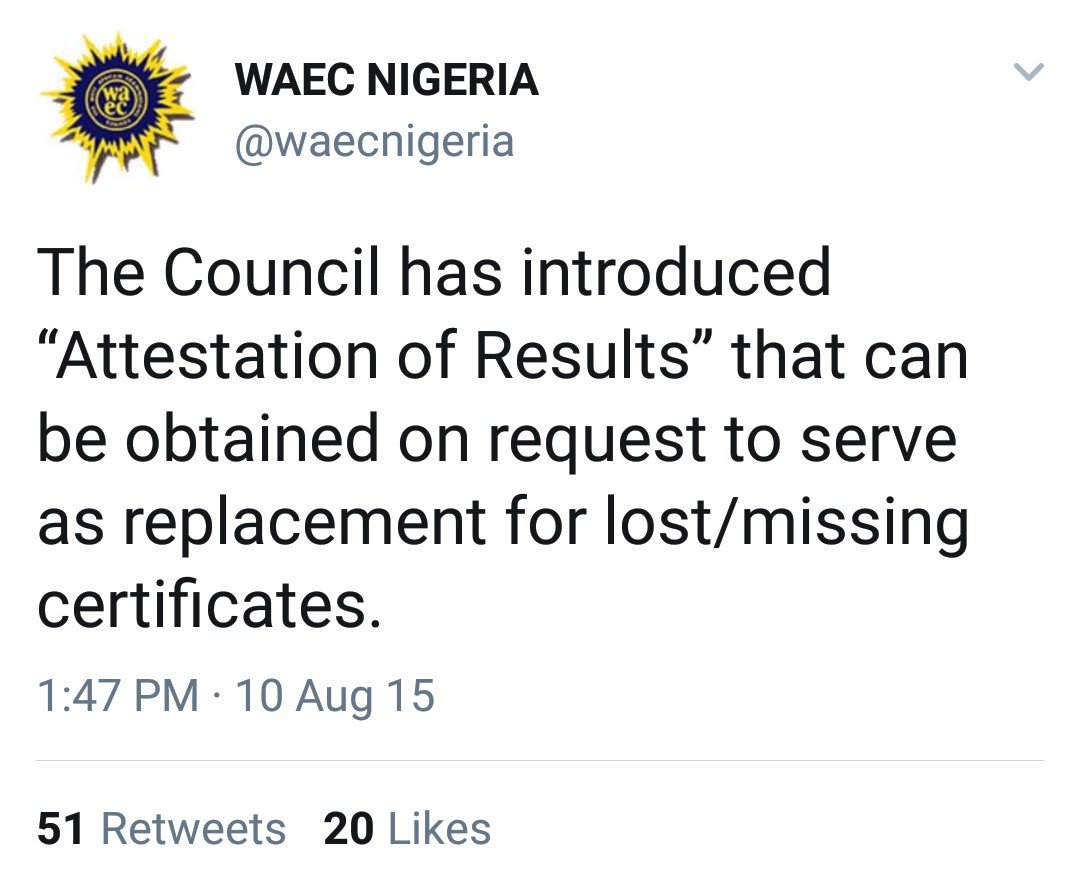Viewport: 1080px width, 890px height.
Task: Click the 1:47 PM timestamp
Action: tap(118, 695)
